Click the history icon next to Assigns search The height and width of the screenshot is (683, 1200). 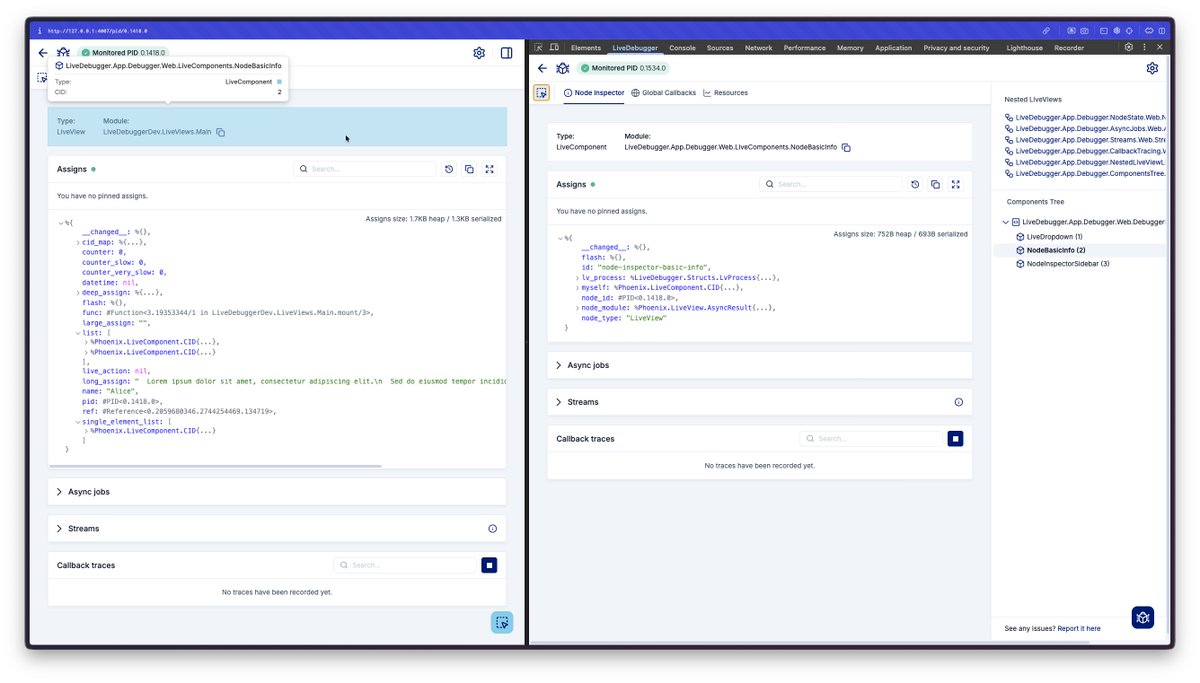tap(449, 169)
